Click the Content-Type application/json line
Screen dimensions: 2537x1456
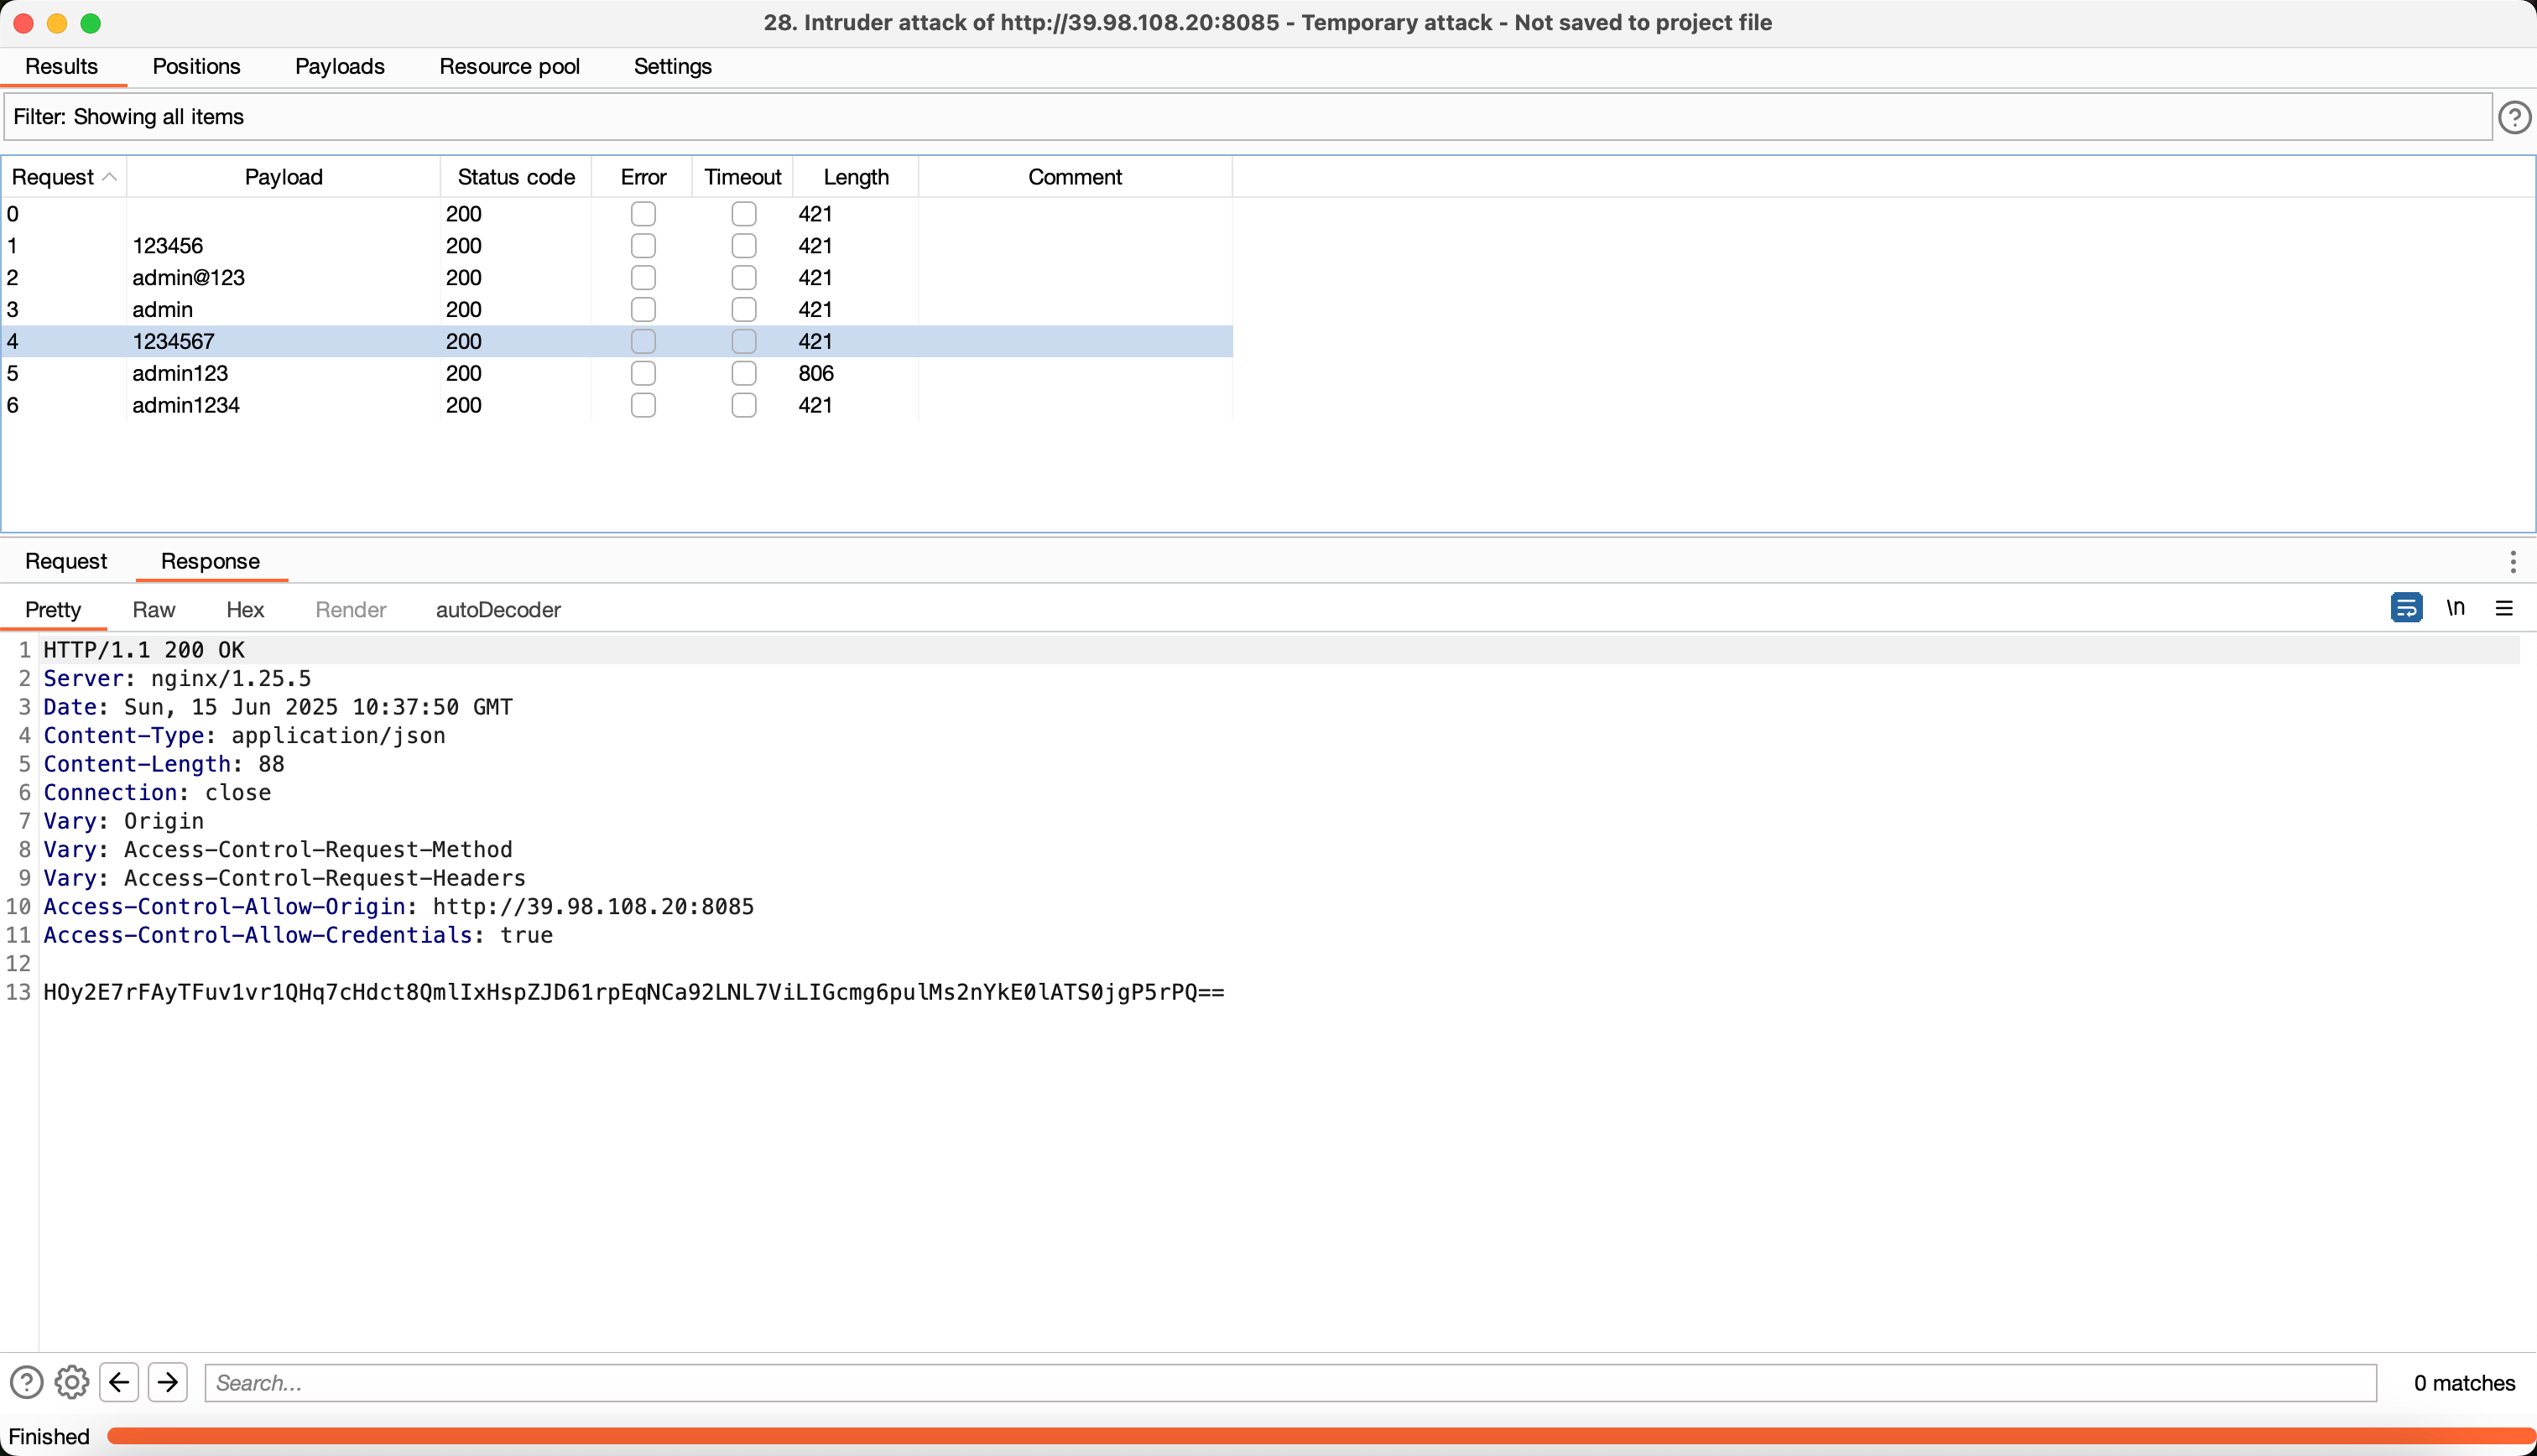[244, 735]
